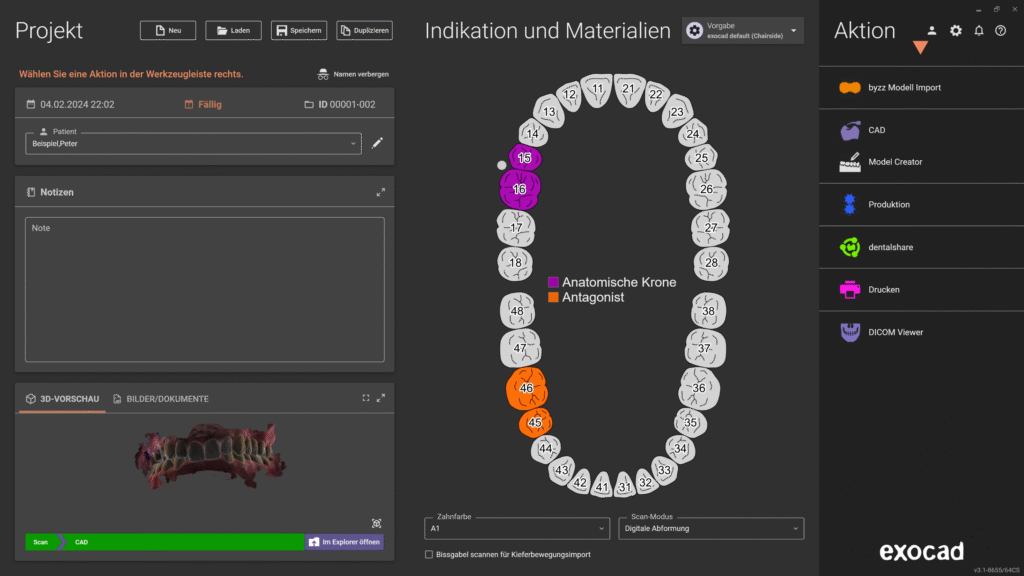Viewport: 1024px width, 576px height.
Task: Switch to the BILDER/DOKUMENTE tab
Action: (x=161, y=399)
